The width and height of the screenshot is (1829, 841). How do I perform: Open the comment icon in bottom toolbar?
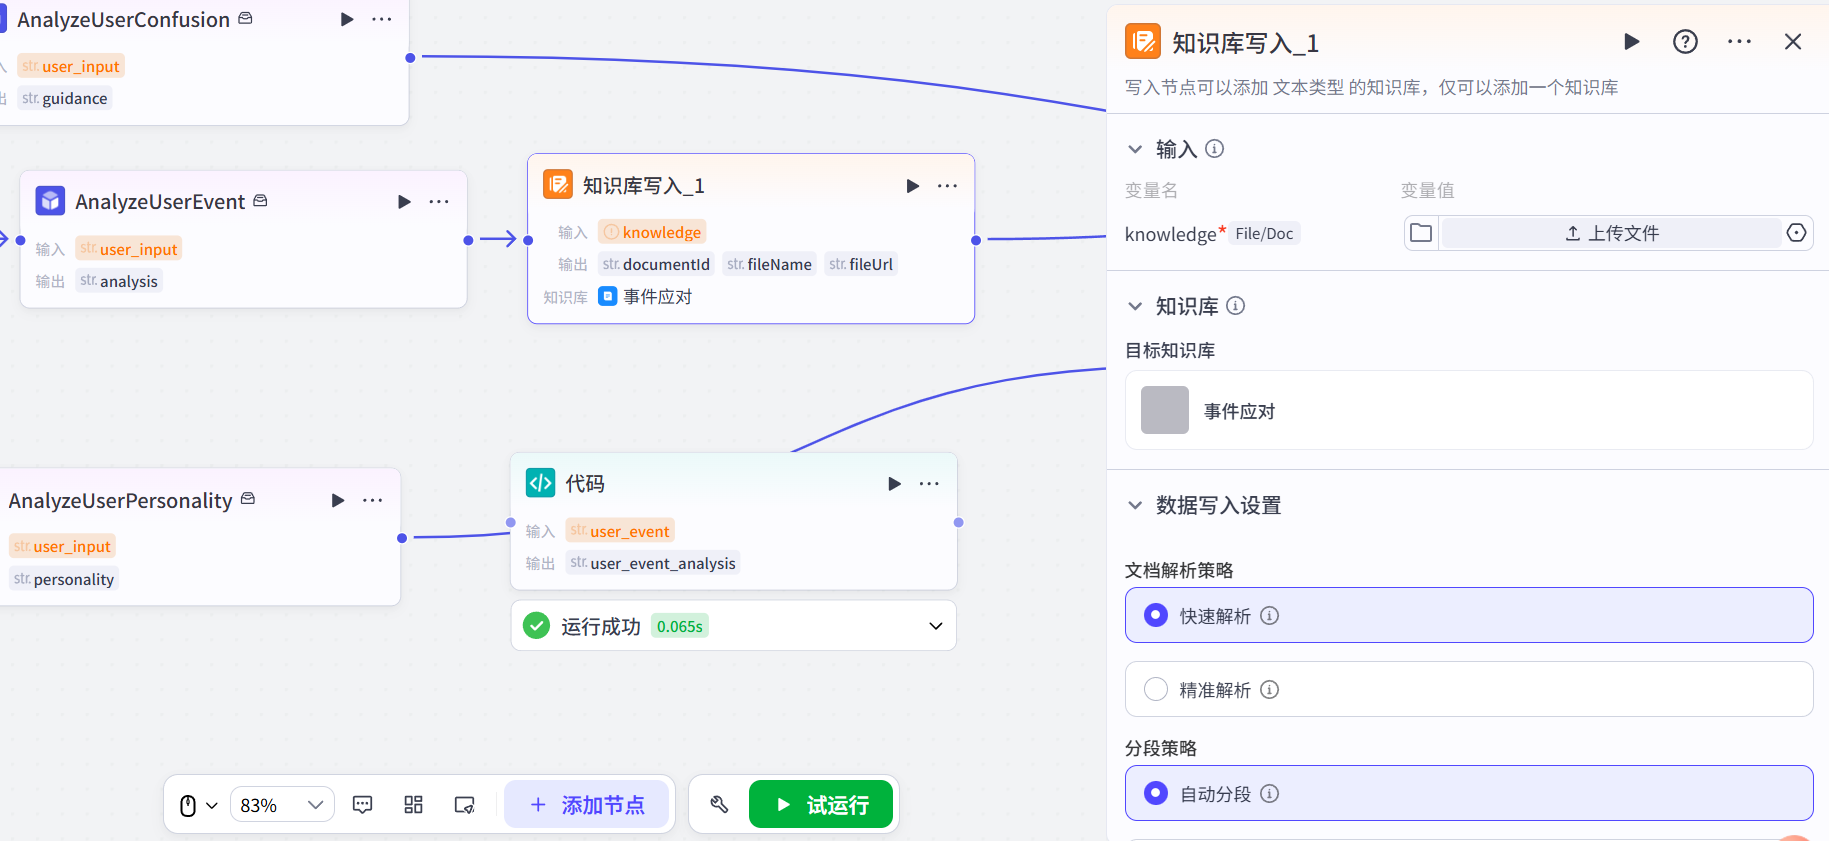point(363,805)
